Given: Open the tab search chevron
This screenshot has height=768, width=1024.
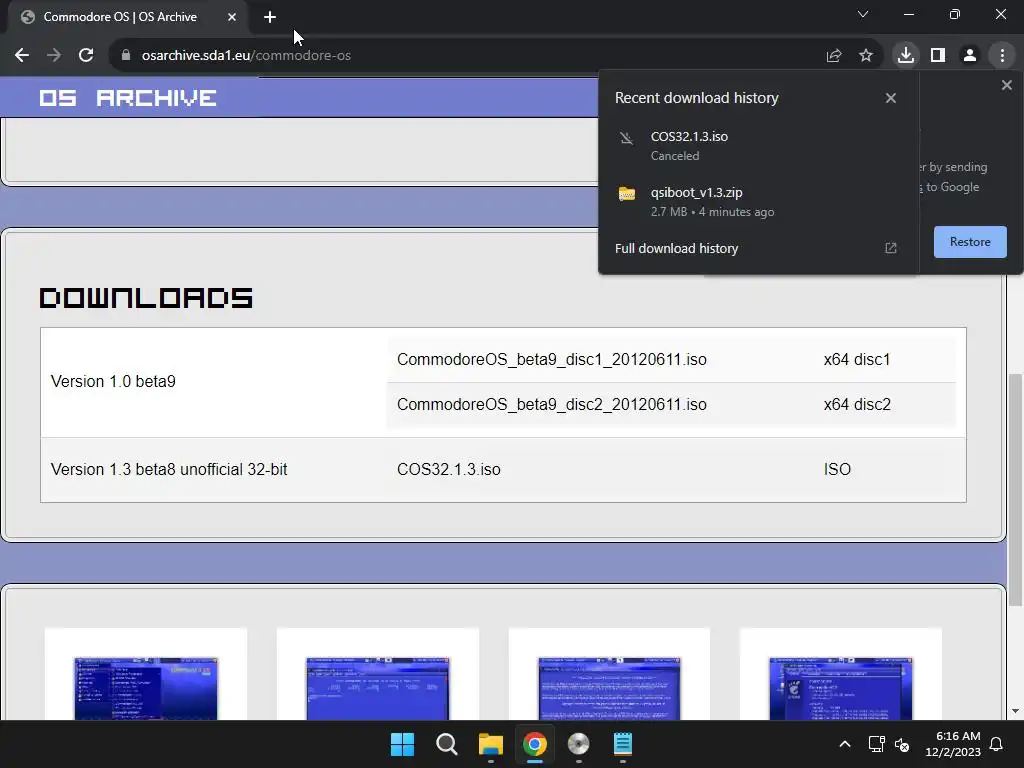Looking at the screenshot, I should (863, 14).
